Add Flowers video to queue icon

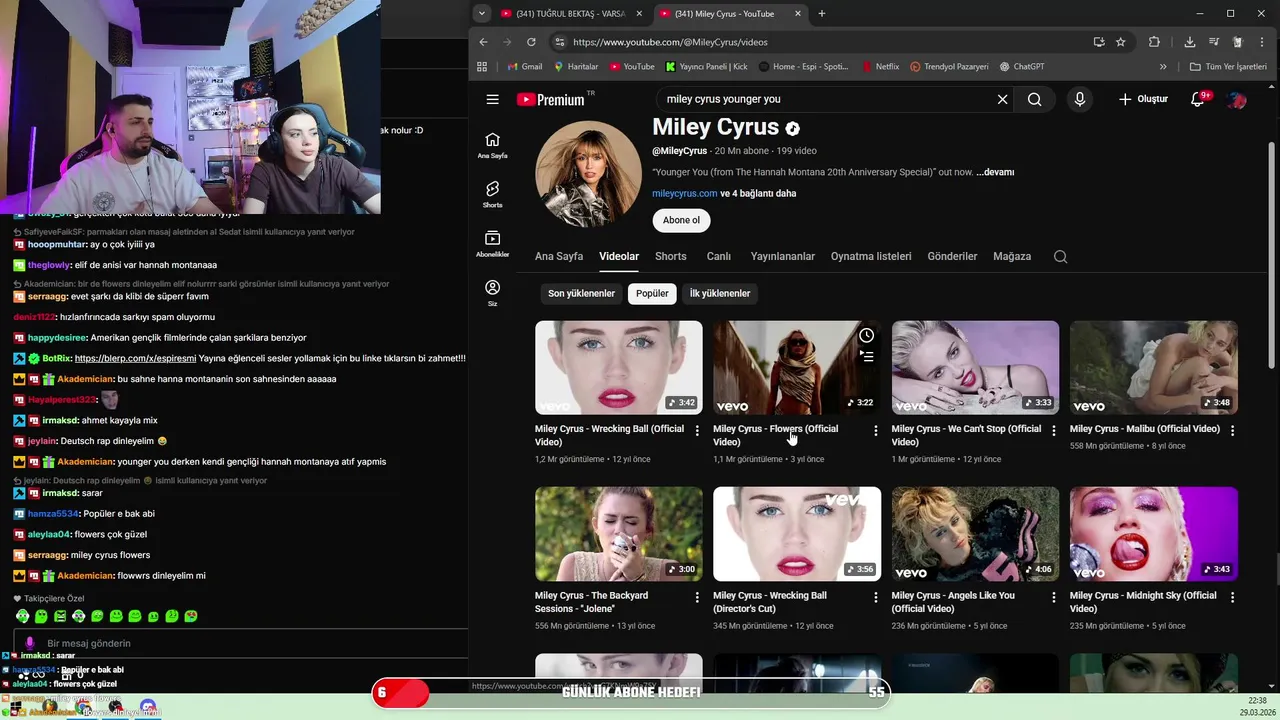[x=866, y=356]
